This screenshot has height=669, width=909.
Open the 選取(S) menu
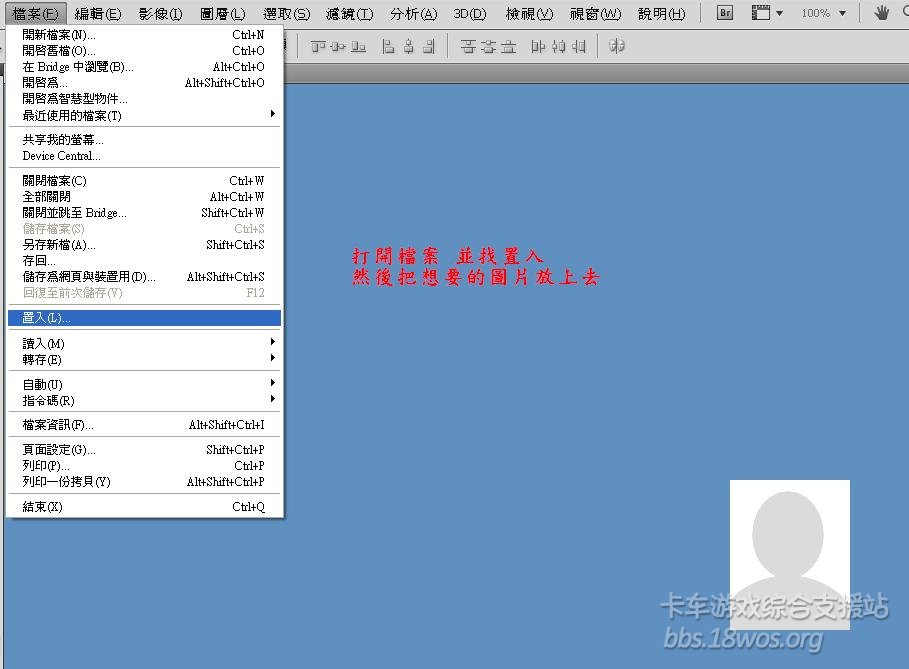(x=286, y=13)
